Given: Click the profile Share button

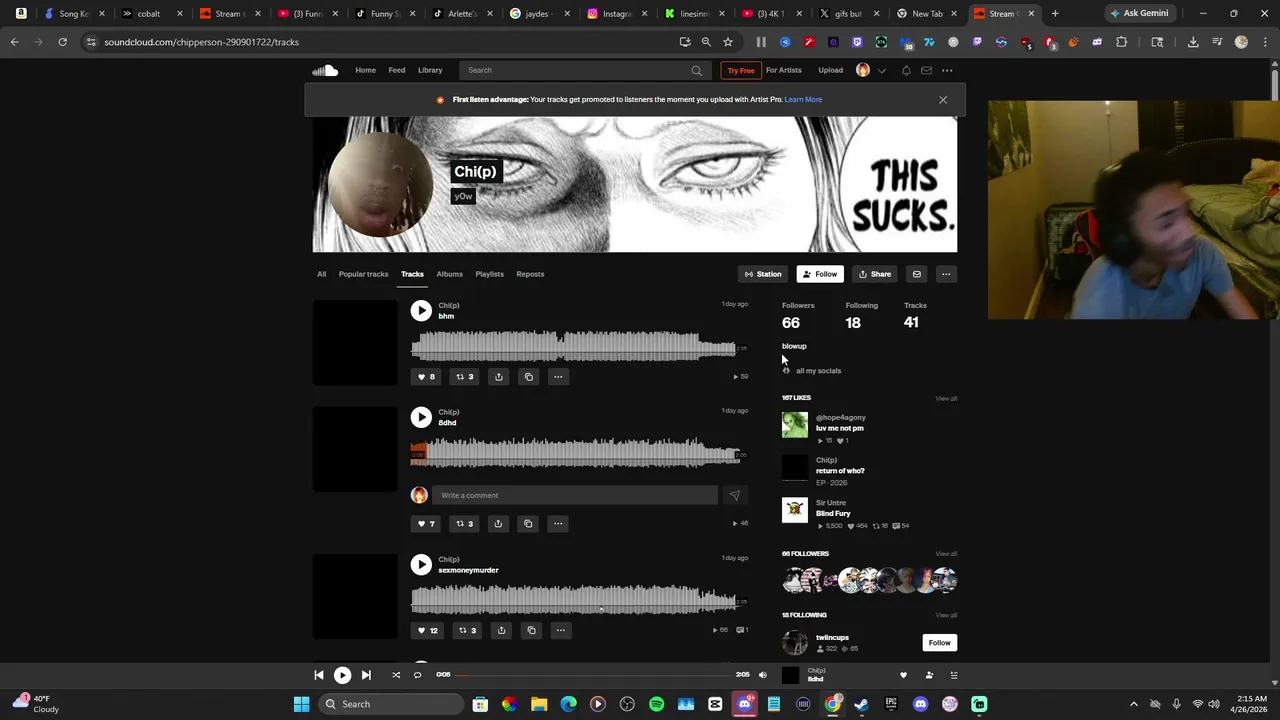Looking at the screenshot, I should pos(874,274).
